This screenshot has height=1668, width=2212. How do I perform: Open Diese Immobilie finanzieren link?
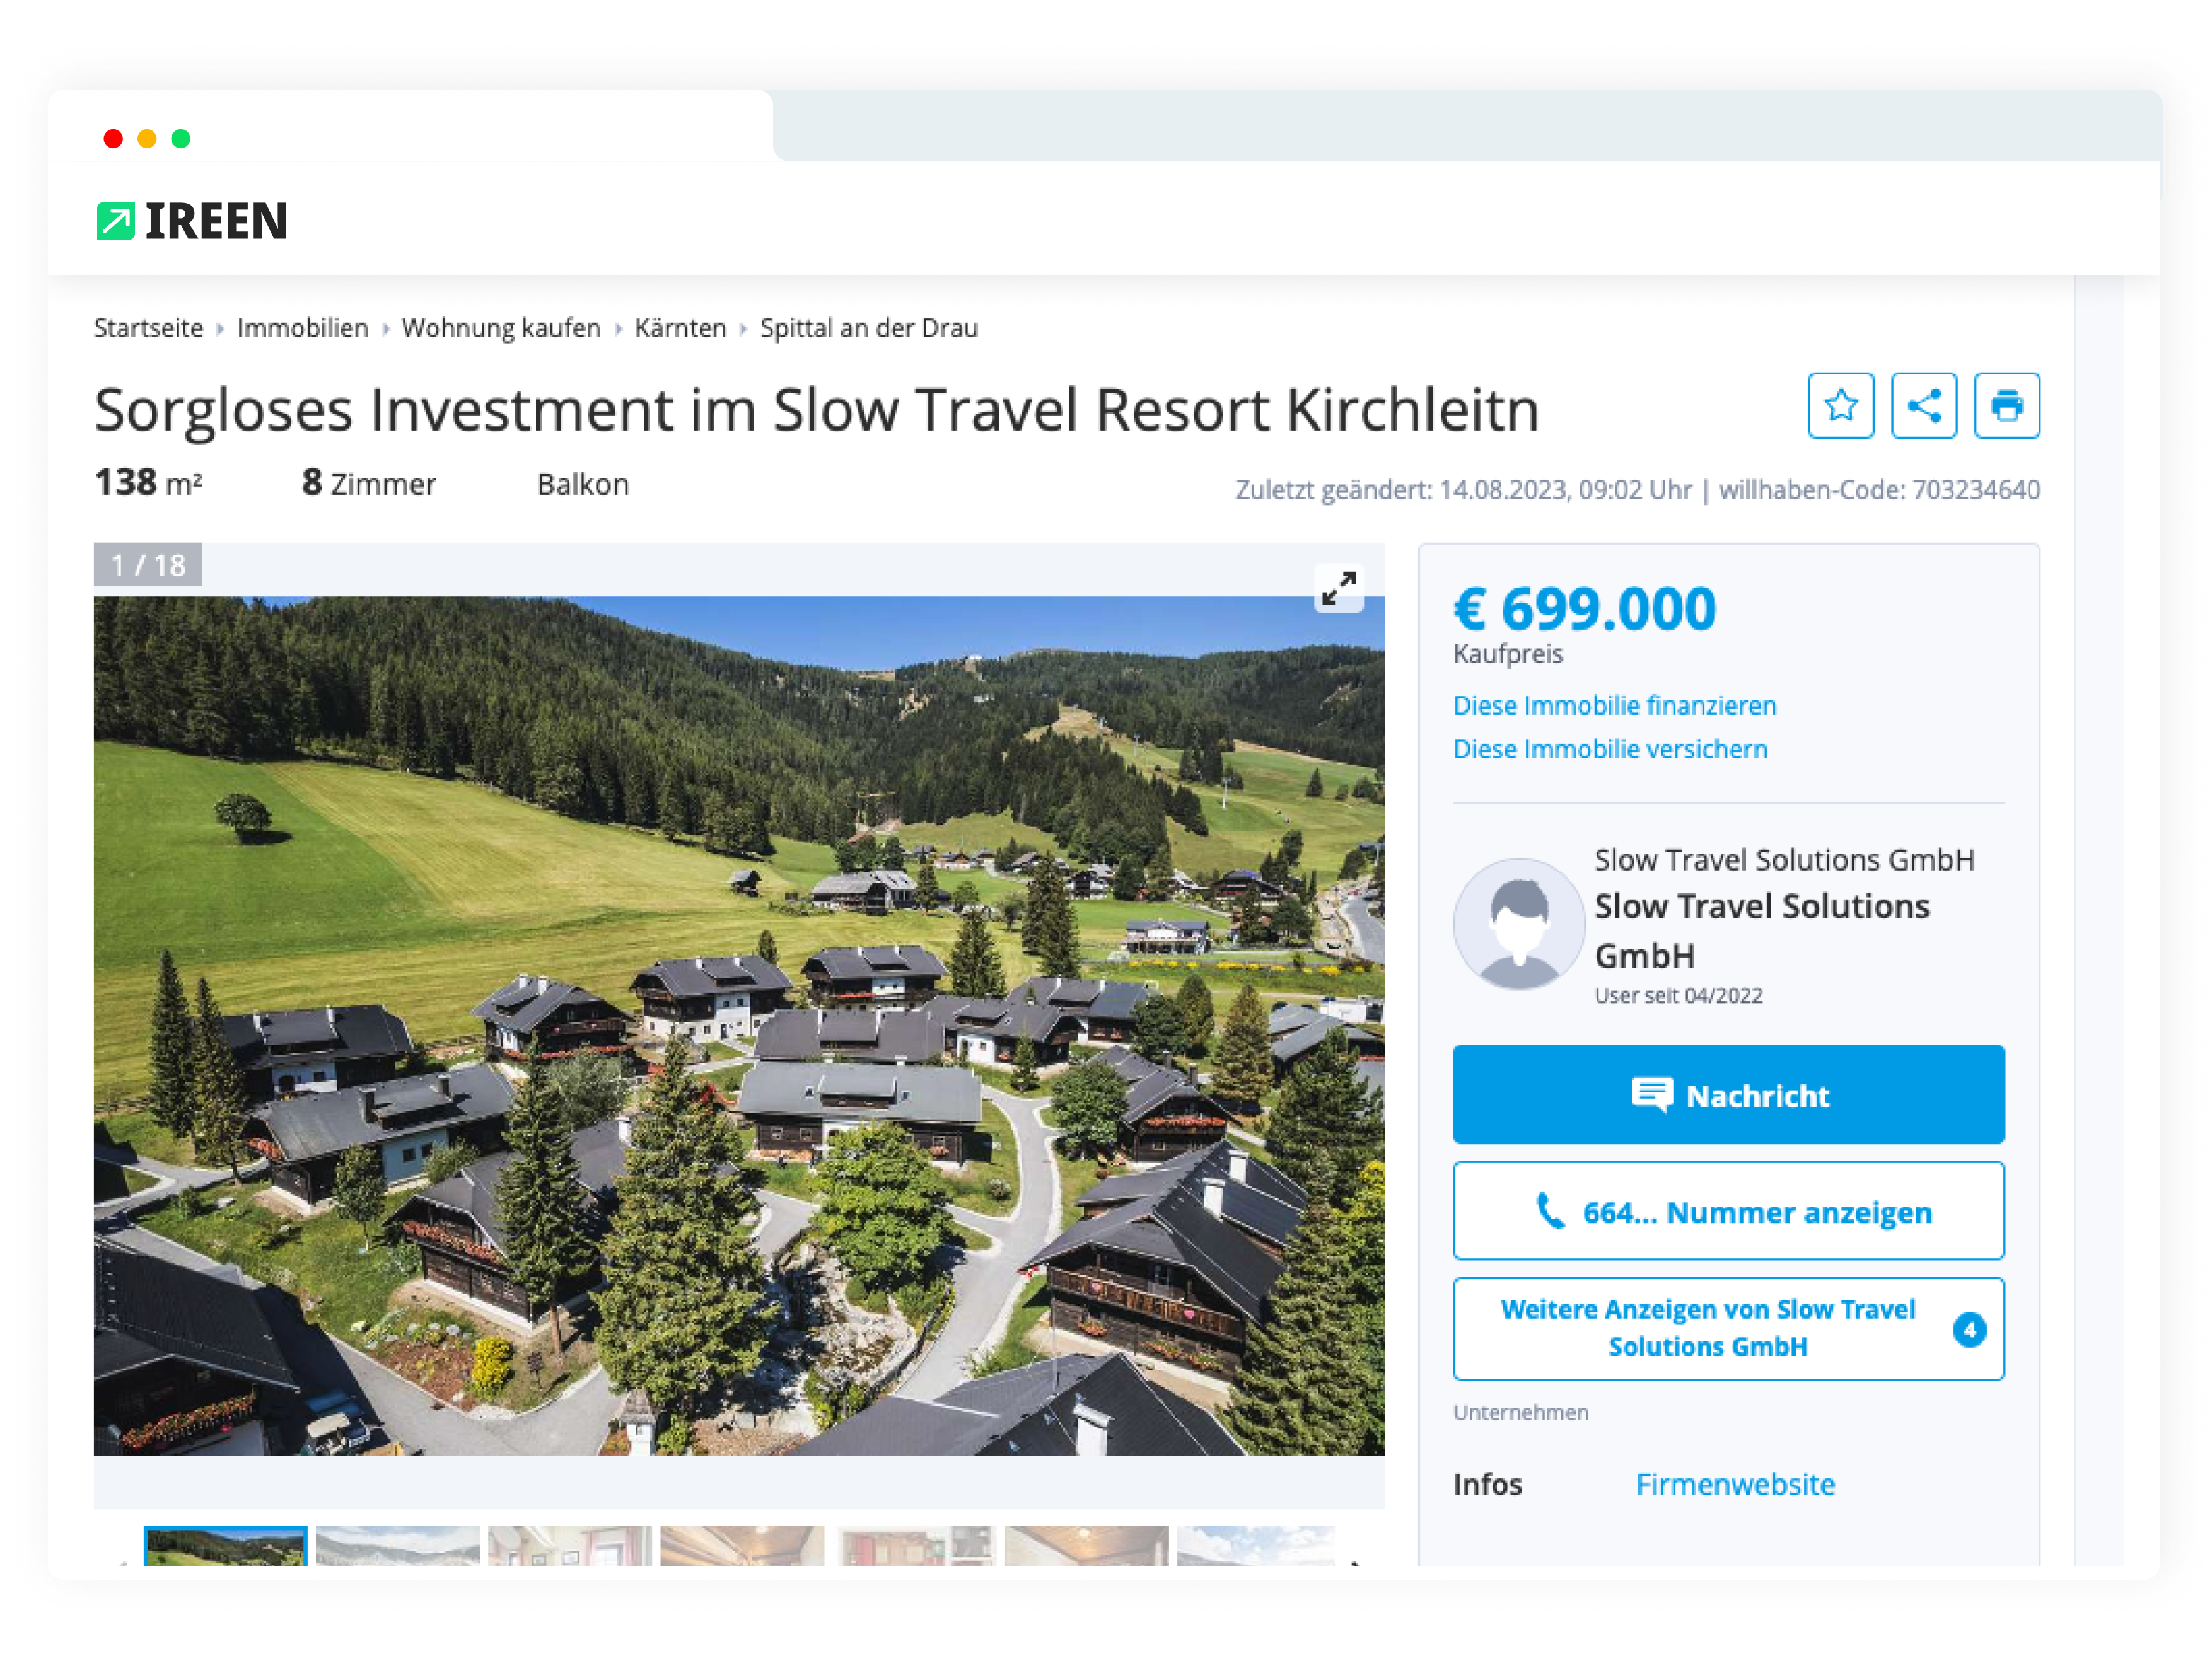(x=1614, y=705)
